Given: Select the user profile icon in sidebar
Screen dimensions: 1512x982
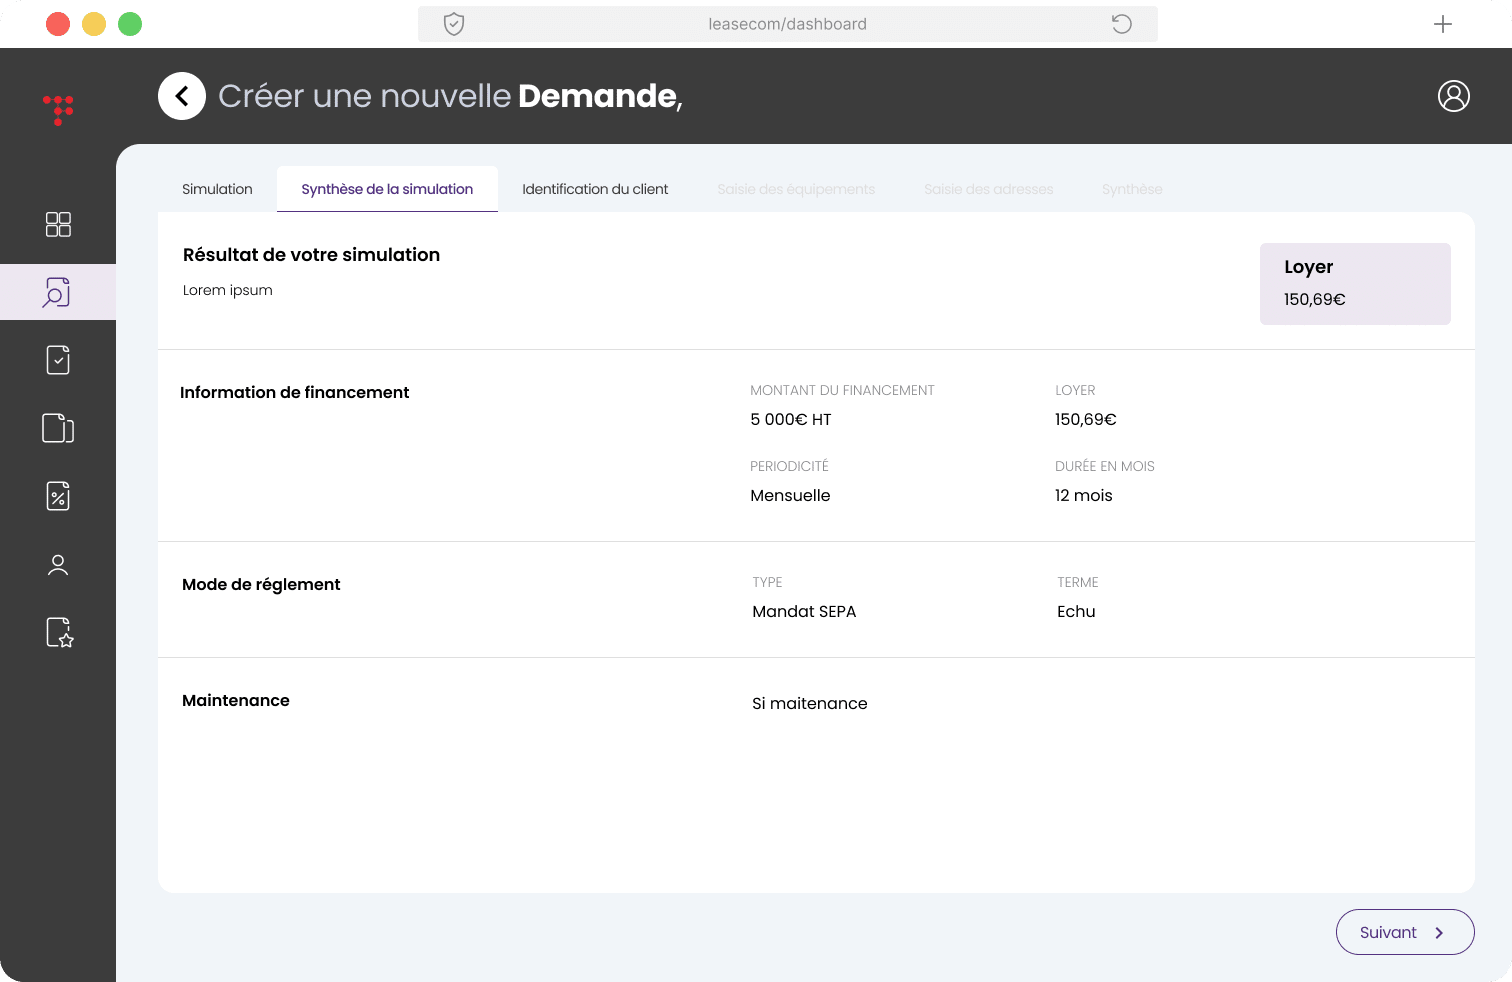Looking at the screenshot, I should click(x=58, y=564).
